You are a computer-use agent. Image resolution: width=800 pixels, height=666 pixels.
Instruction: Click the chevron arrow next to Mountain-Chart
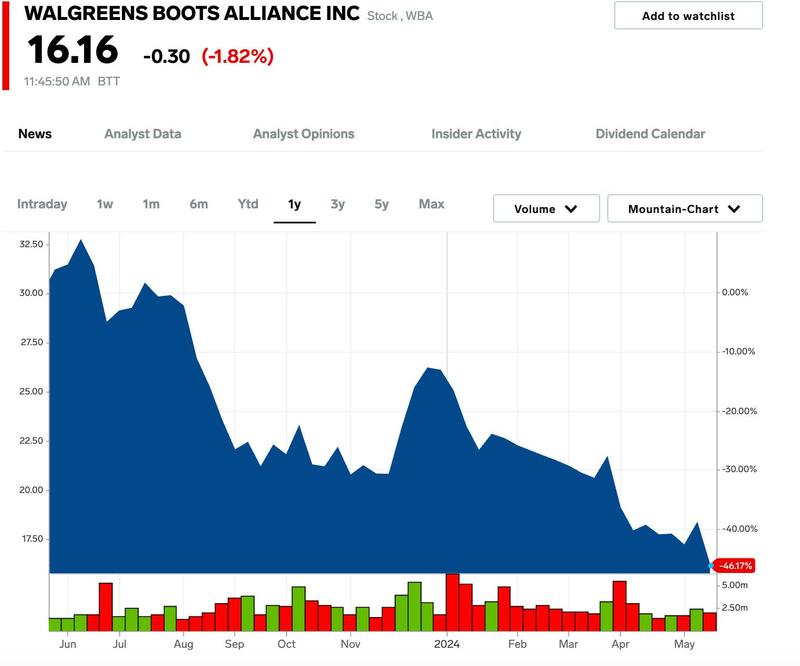734,209
